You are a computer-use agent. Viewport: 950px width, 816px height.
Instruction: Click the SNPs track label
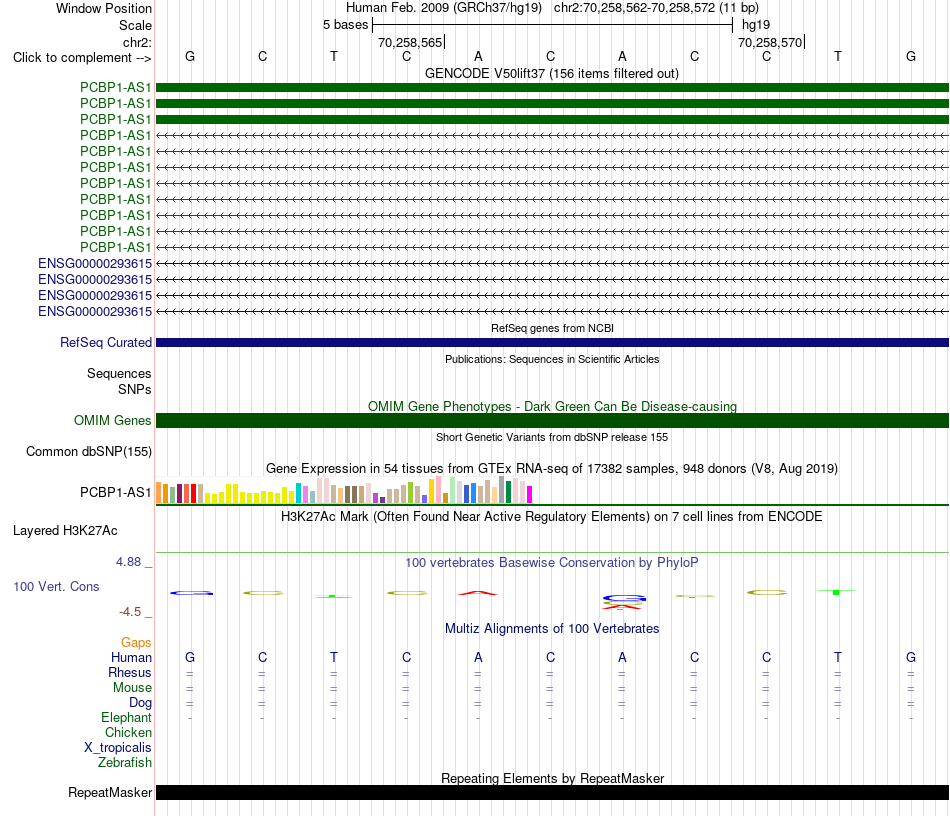pyautogui.click(x=135, y=390)
